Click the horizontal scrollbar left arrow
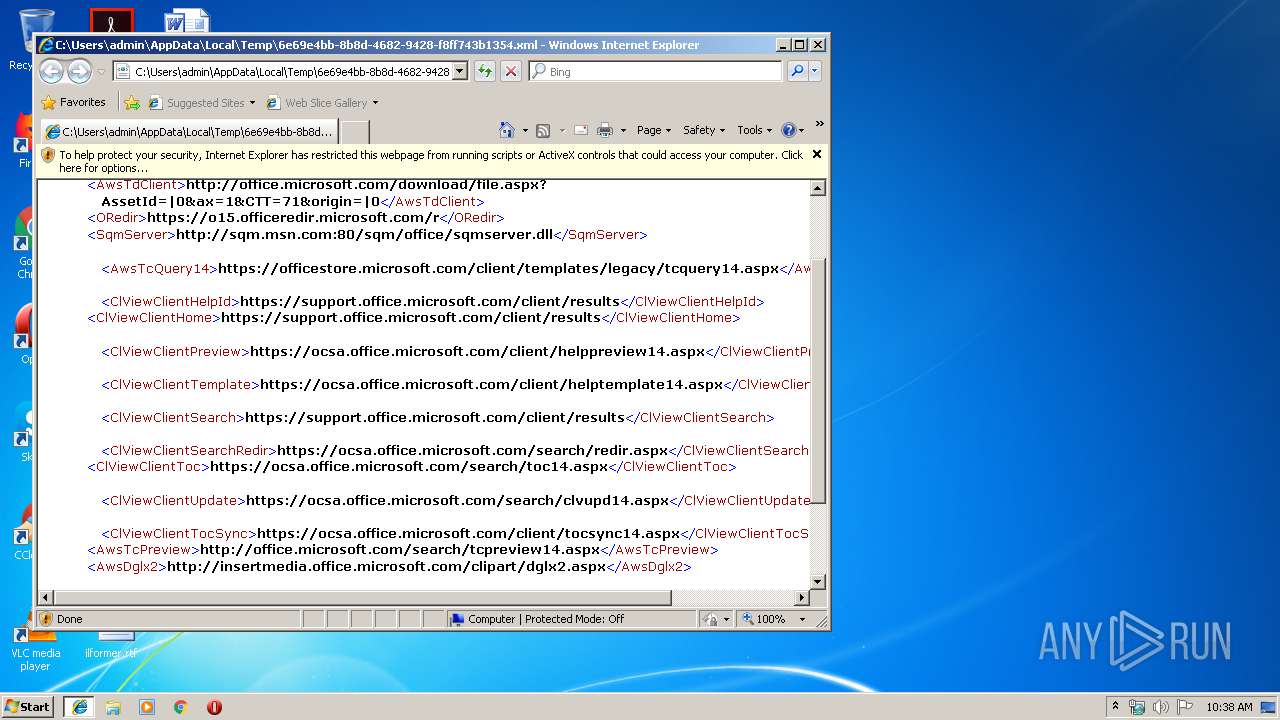This screenshot has height=720, width=1280. (46, 598)
